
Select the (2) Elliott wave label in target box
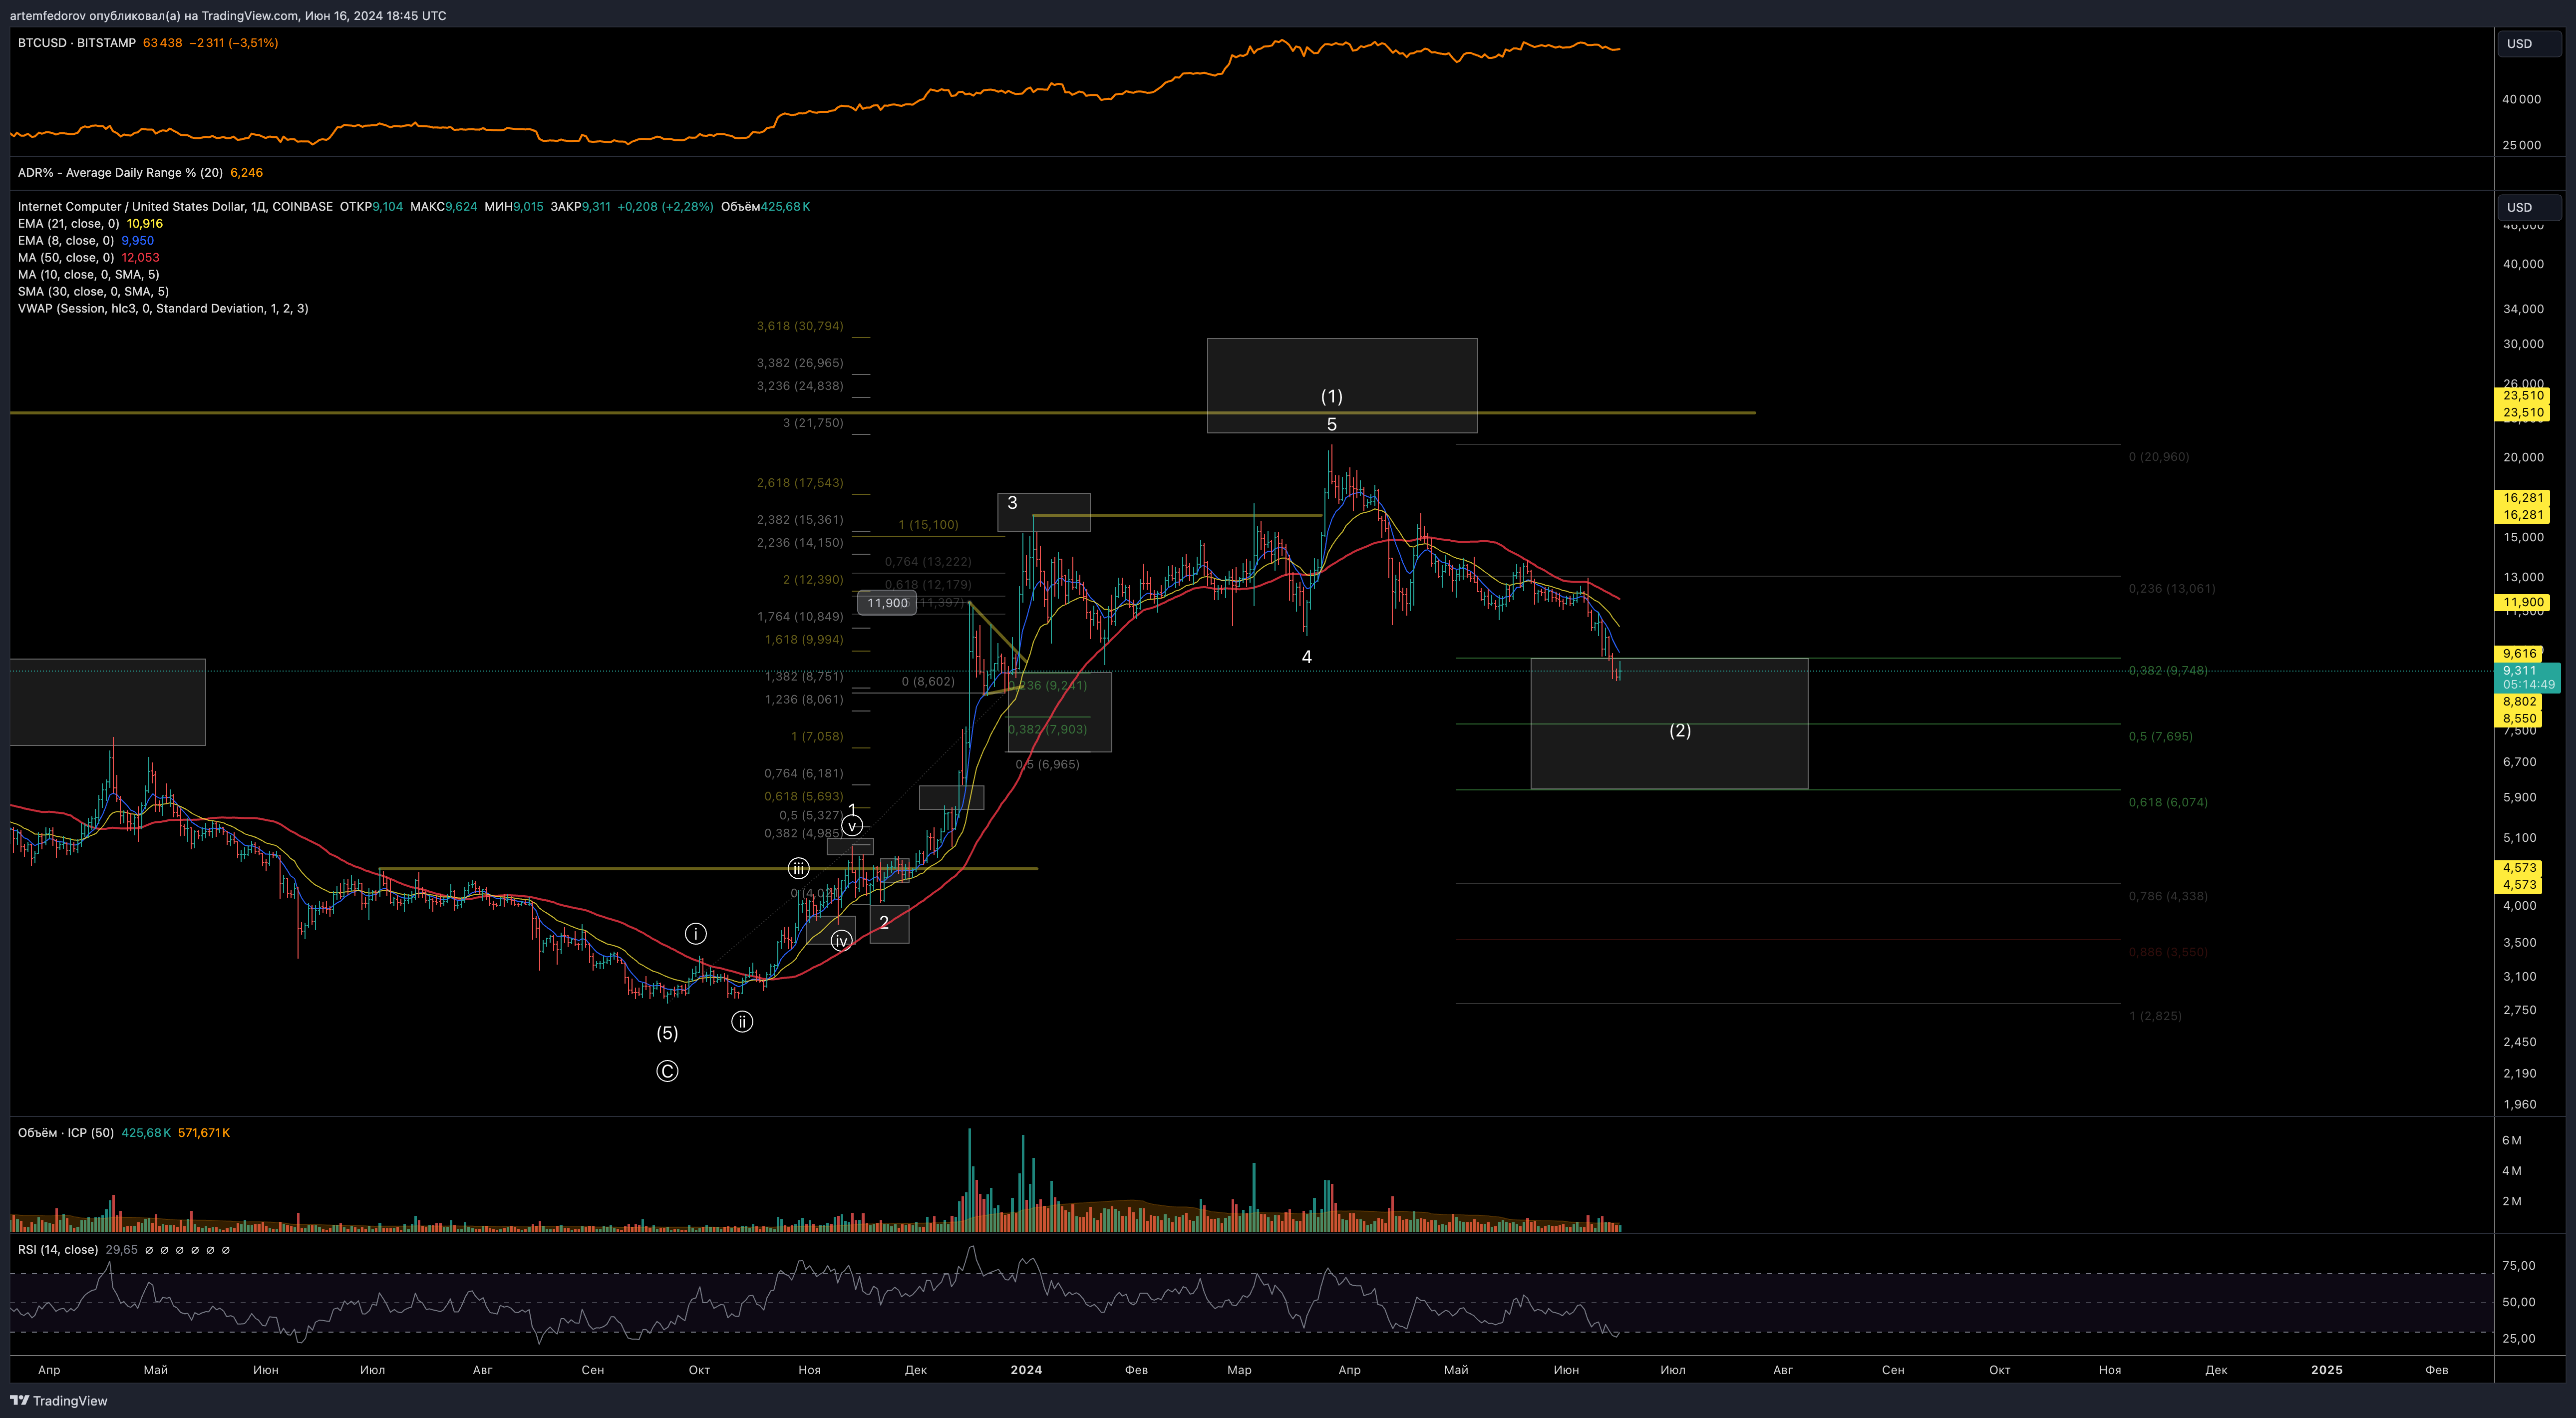[1680, 731]
